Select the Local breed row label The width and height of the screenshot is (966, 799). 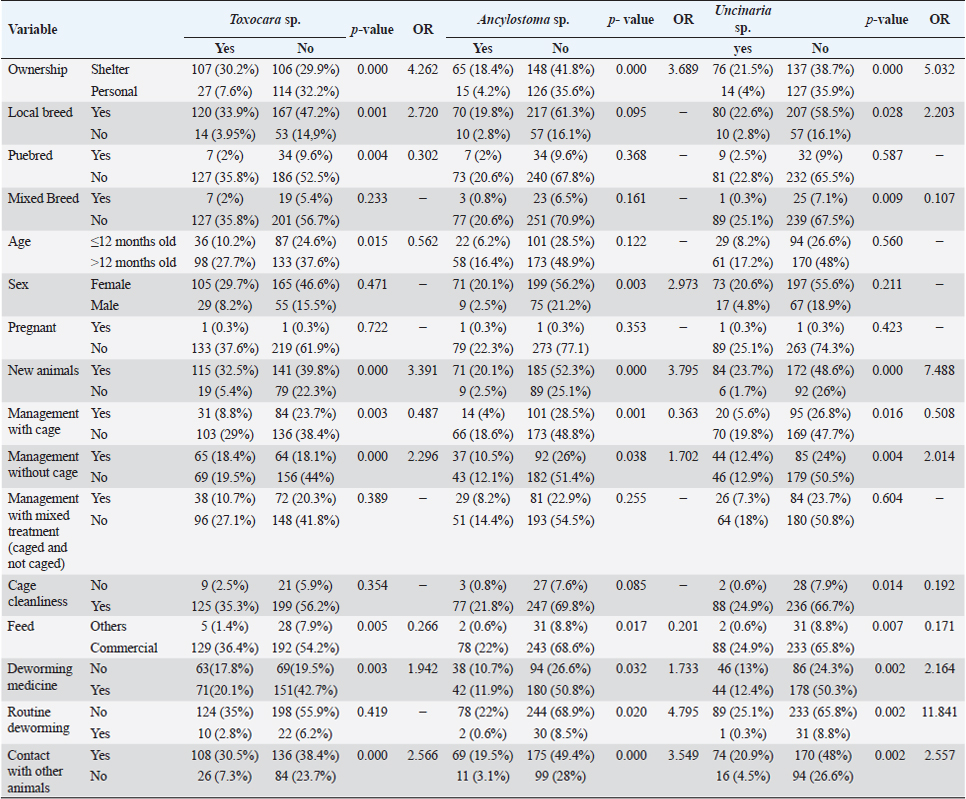41,113
